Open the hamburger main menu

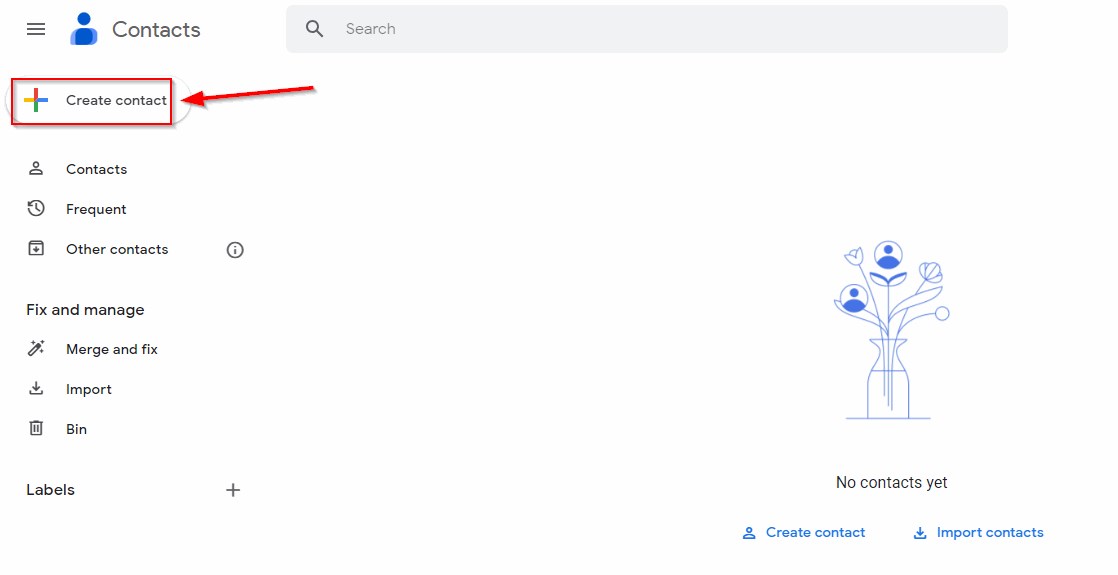(x=36, y=29)
